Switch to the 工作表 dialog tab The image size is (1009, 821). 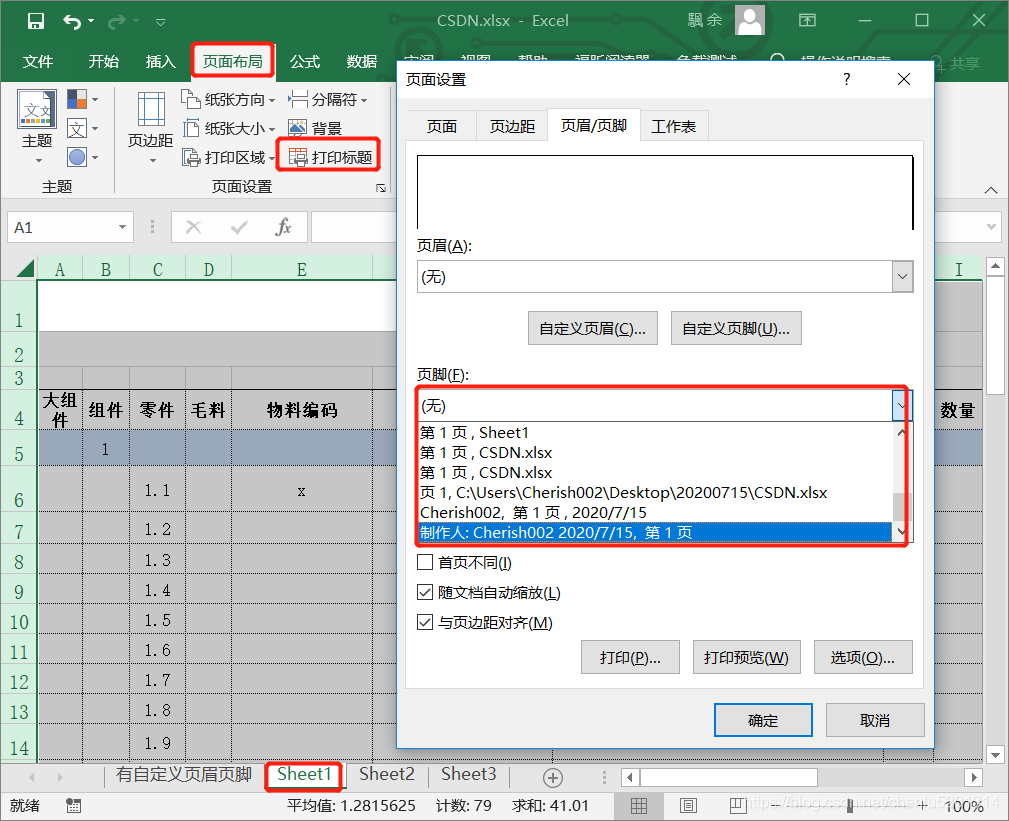coord(673,127)
